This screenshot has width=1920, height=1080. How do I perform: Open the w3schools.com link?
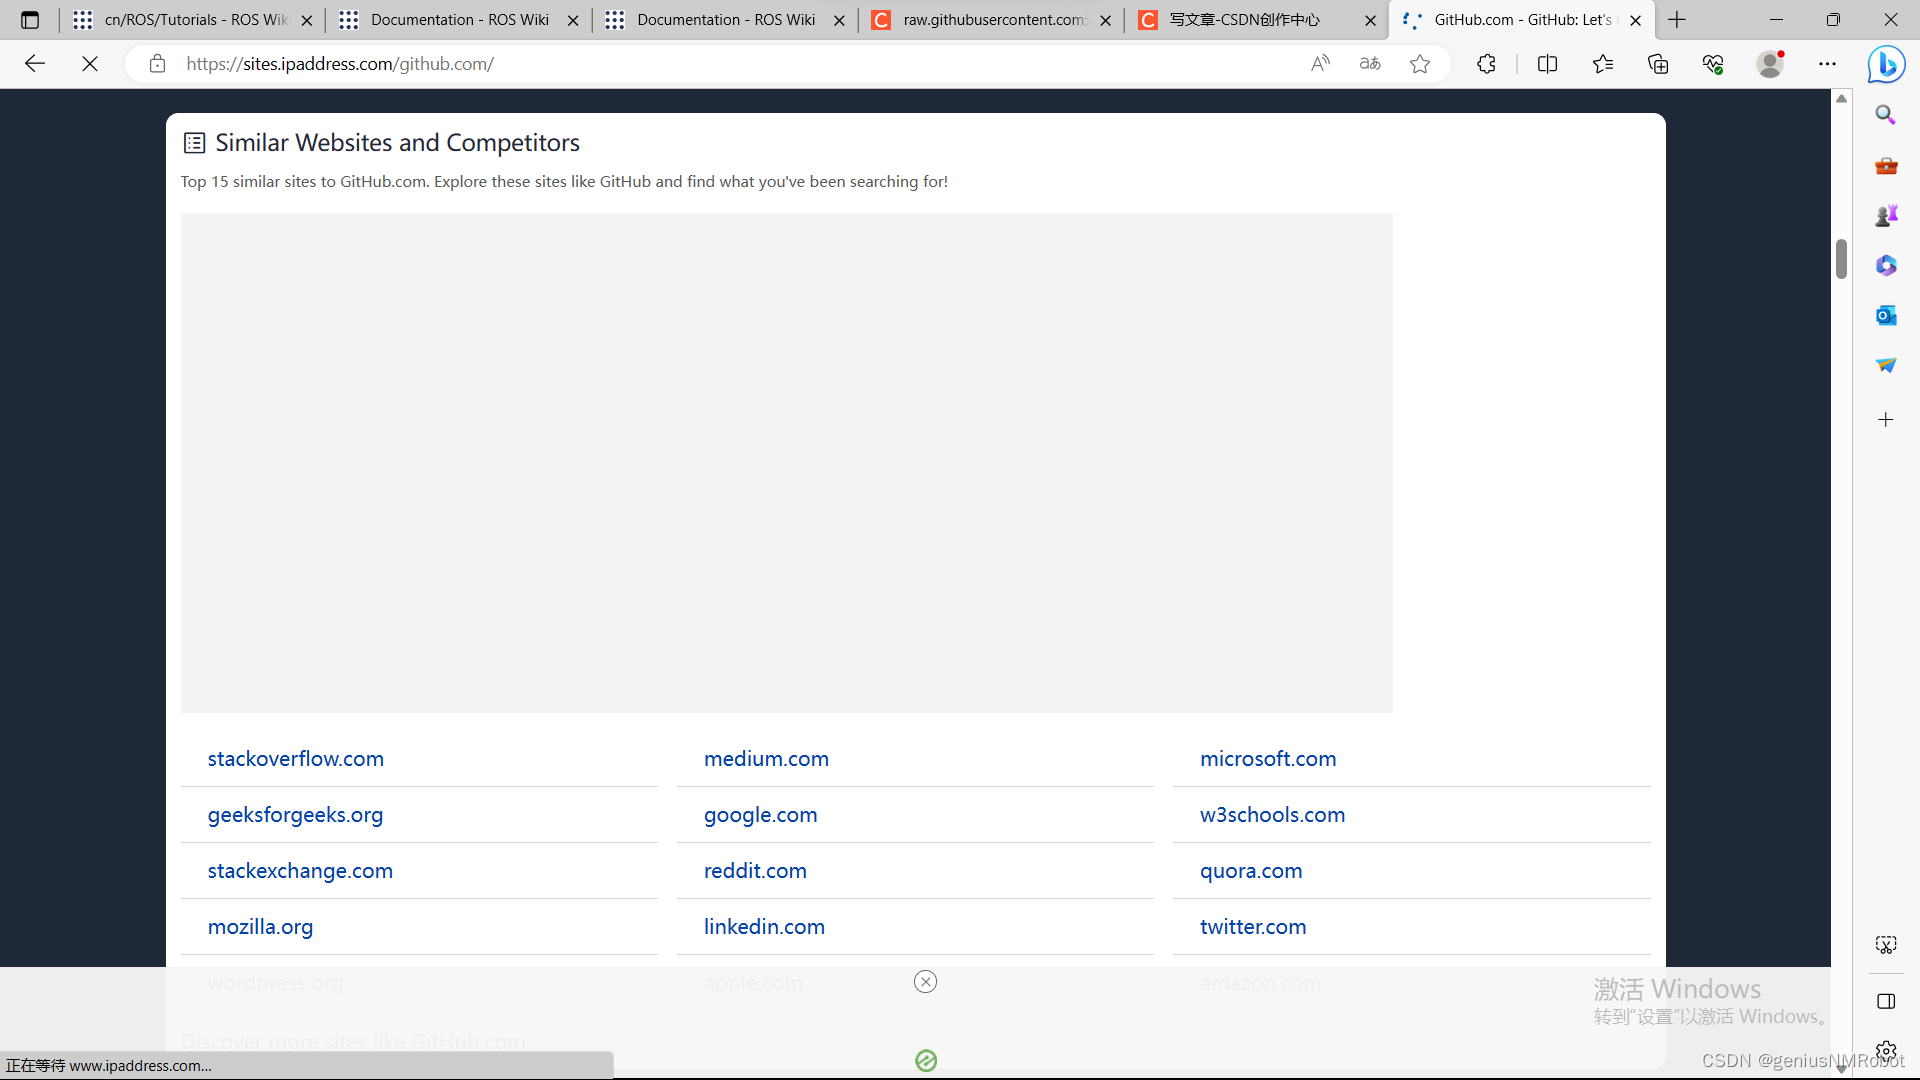pyautogui.click(x=1272, y=815)
